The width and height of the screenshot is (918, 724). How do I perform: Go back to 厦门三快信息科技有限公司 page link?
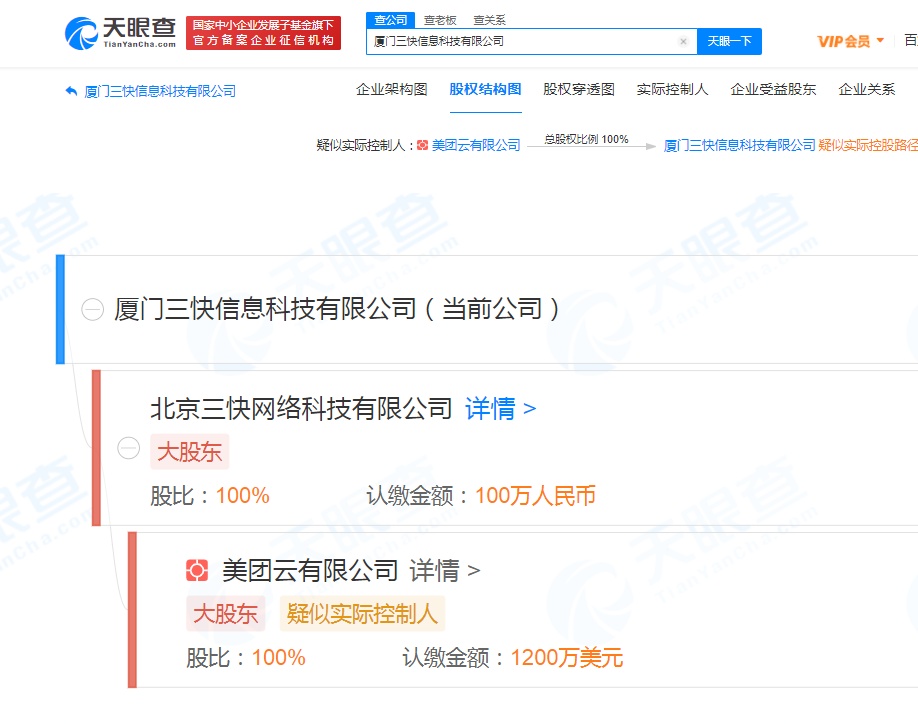click(x=160, y=91)
